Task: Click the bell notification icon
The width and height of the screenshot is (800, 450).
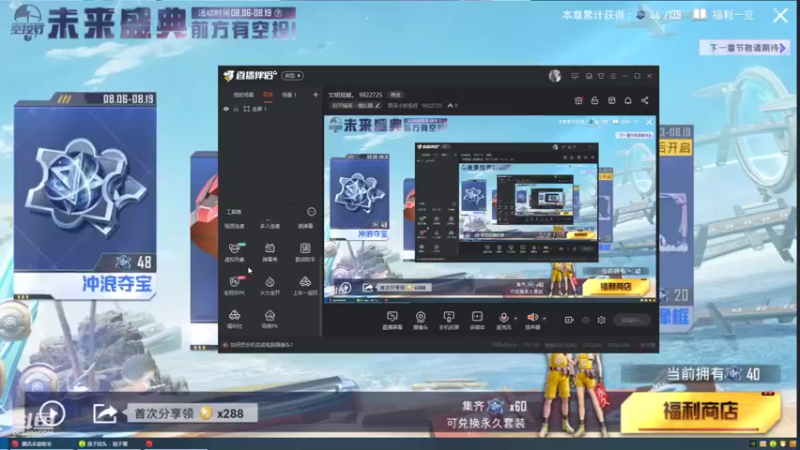Action: point(628,101)
